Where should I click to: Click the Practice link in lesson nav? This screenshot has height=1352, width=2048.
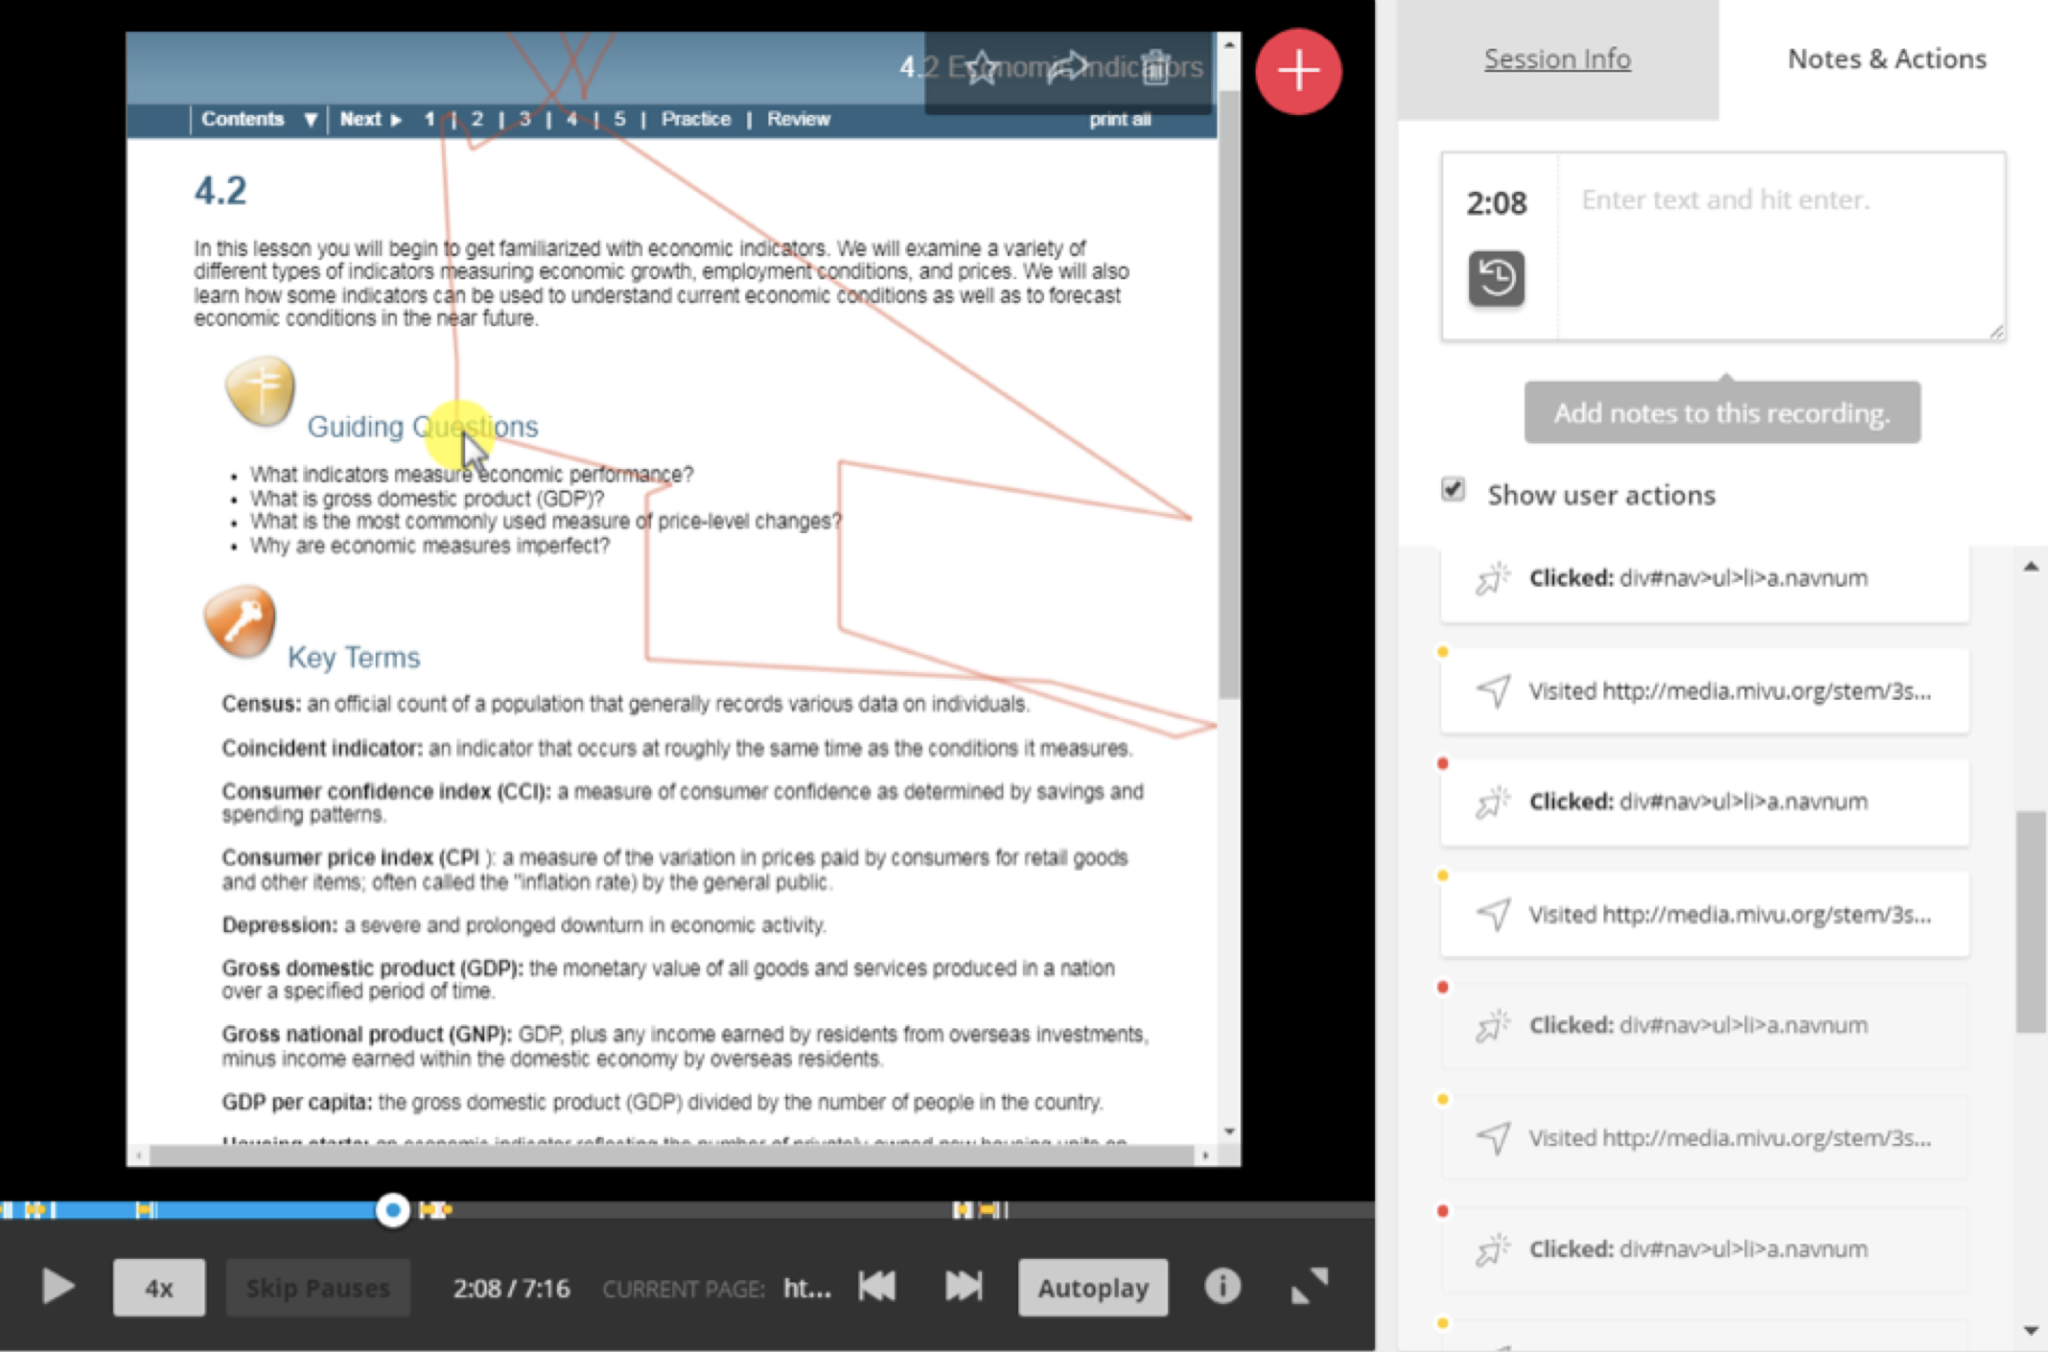(x=696, y=119)
